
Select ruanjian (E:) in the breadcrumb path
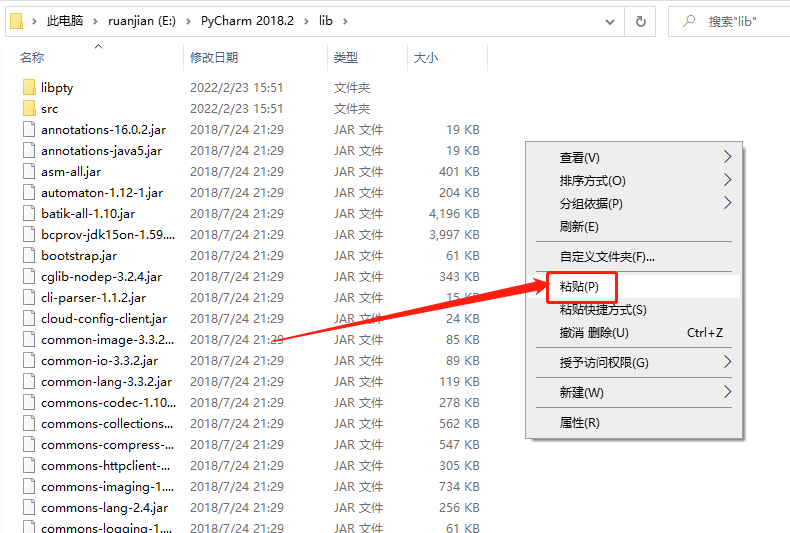tap(142, 21)
